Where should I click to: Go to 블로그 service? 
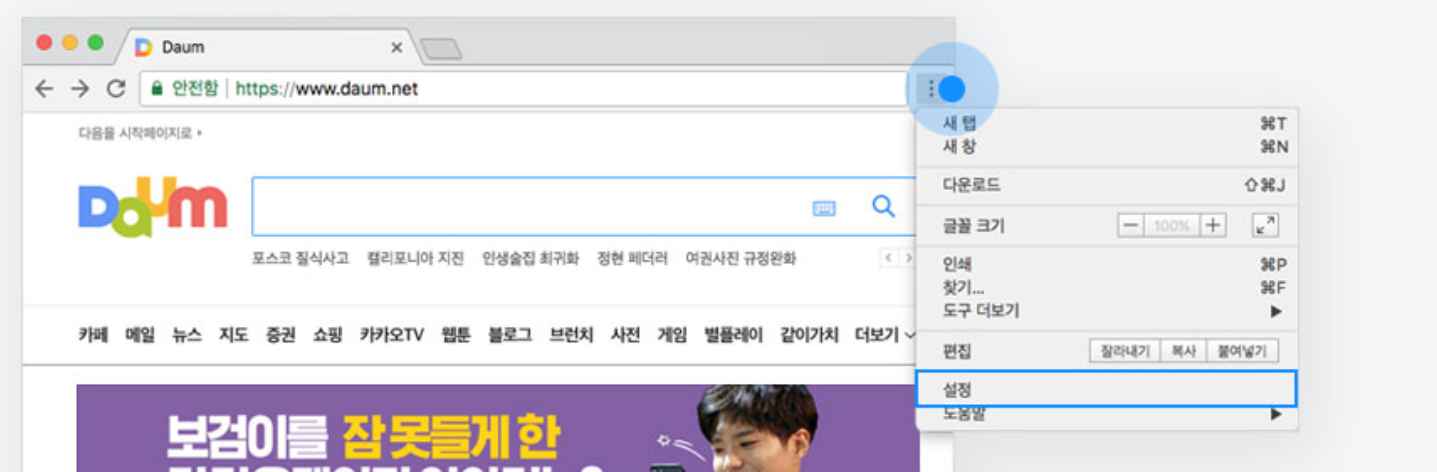click(x=510, y=335)
